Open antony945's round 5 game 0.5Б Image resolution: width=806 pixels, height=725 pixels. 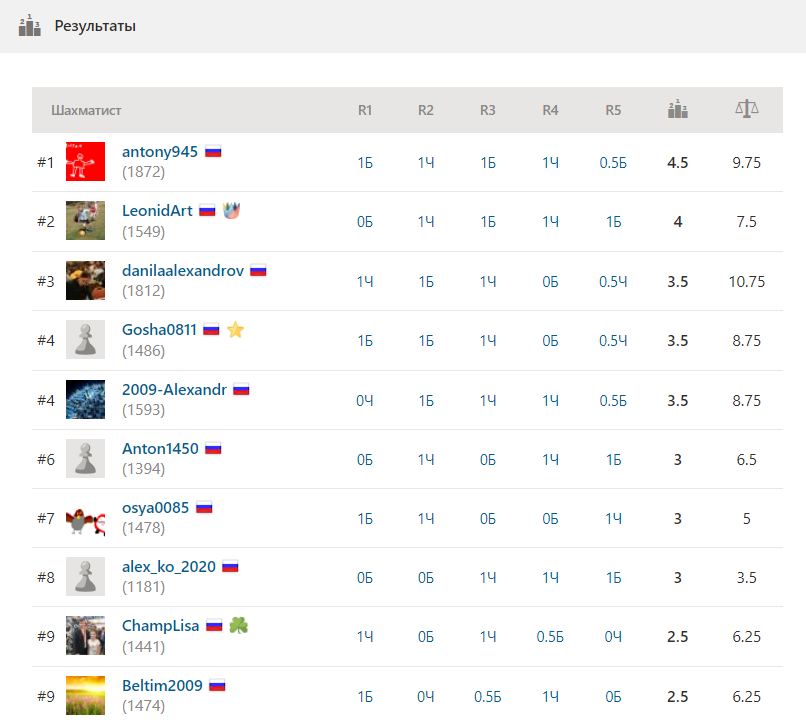point(613,163)
